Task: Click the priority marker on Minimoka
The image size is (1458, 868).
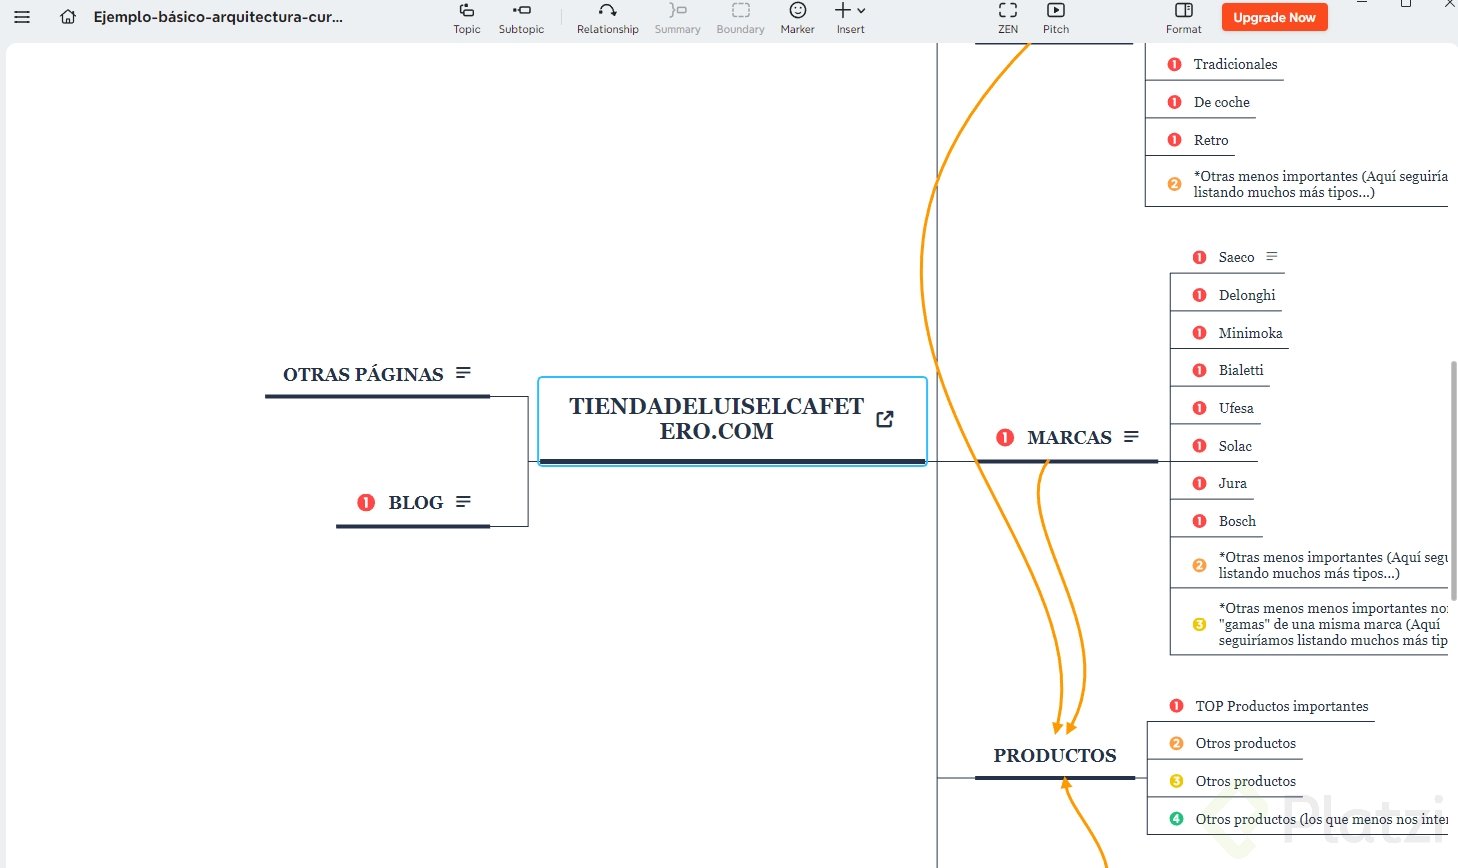Action: pyautogui.click(x=1200, y=333)
